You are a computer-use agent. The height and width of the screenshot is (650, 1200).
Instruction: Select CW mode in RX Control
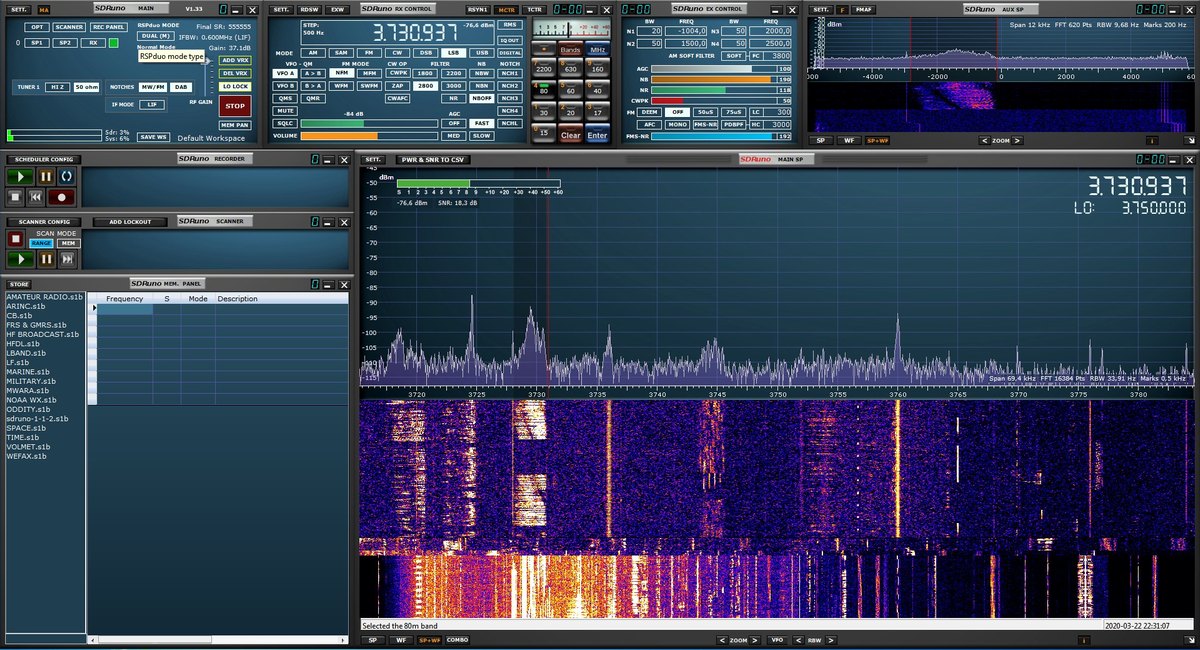(x=398, y=52)
